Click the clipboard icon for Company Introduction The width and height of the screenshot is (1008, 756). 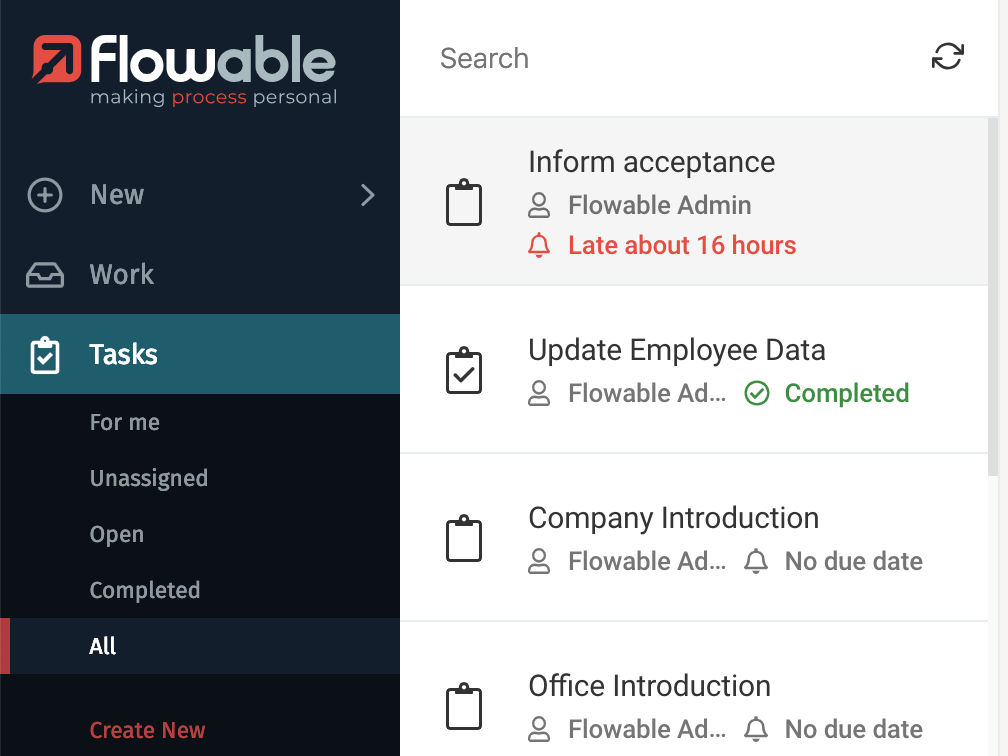[463, 539]
